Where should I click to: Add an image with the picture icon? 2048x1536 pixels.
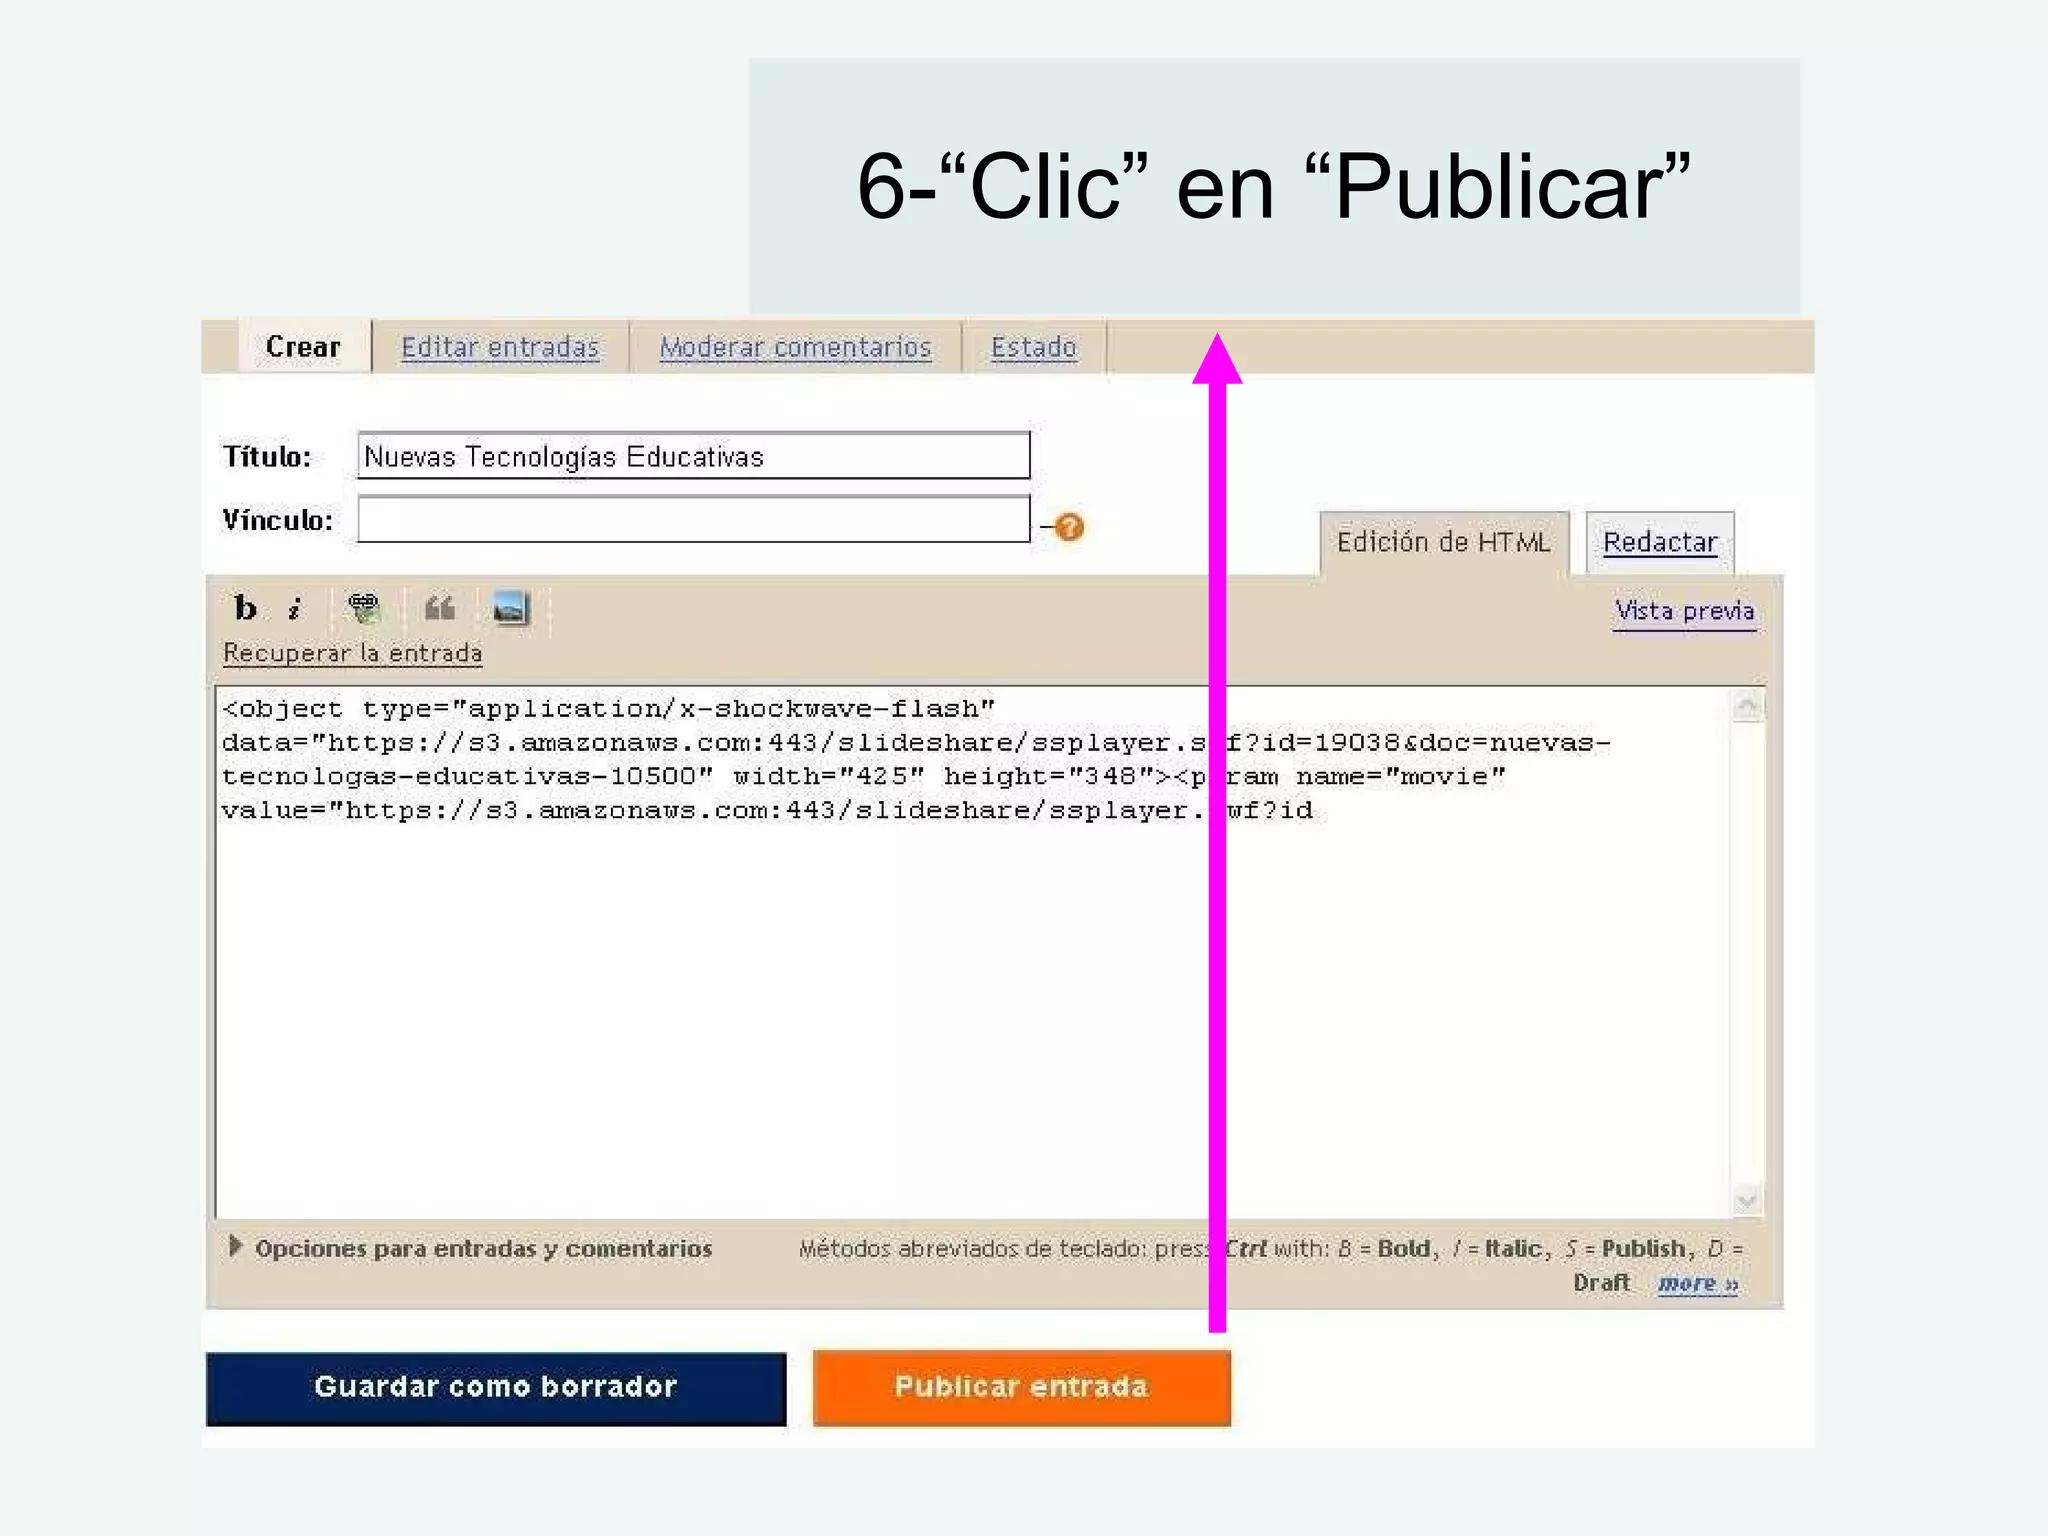[511, 608]
